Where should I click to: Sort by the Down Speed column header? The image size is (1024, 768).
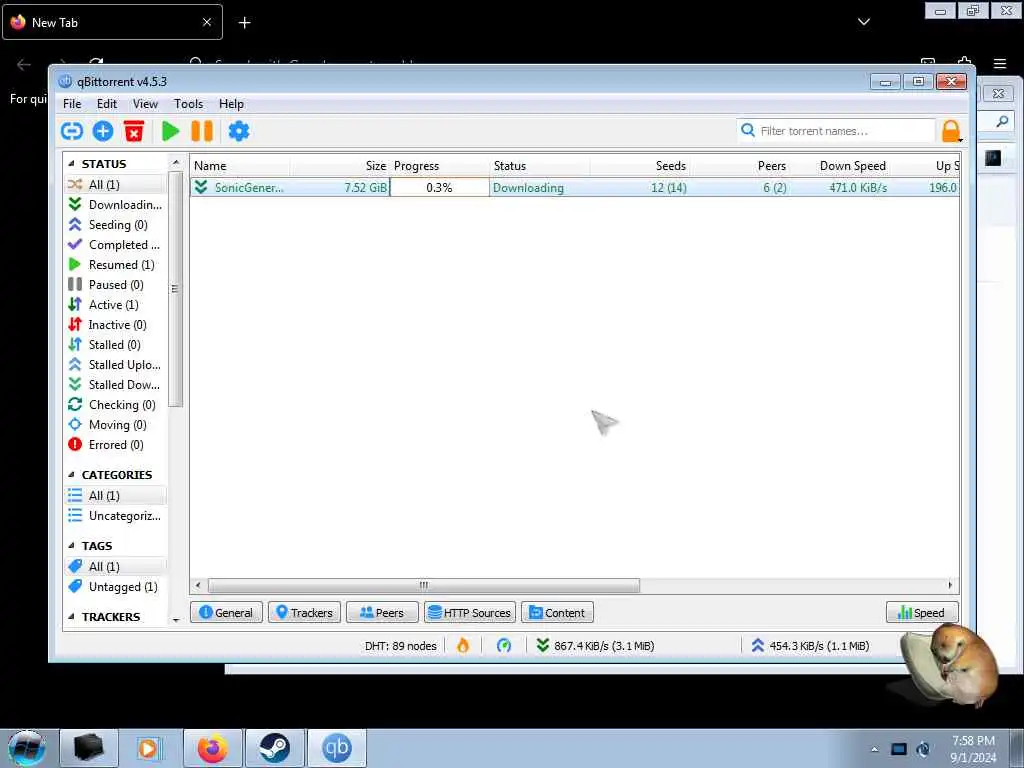[841, 166]
